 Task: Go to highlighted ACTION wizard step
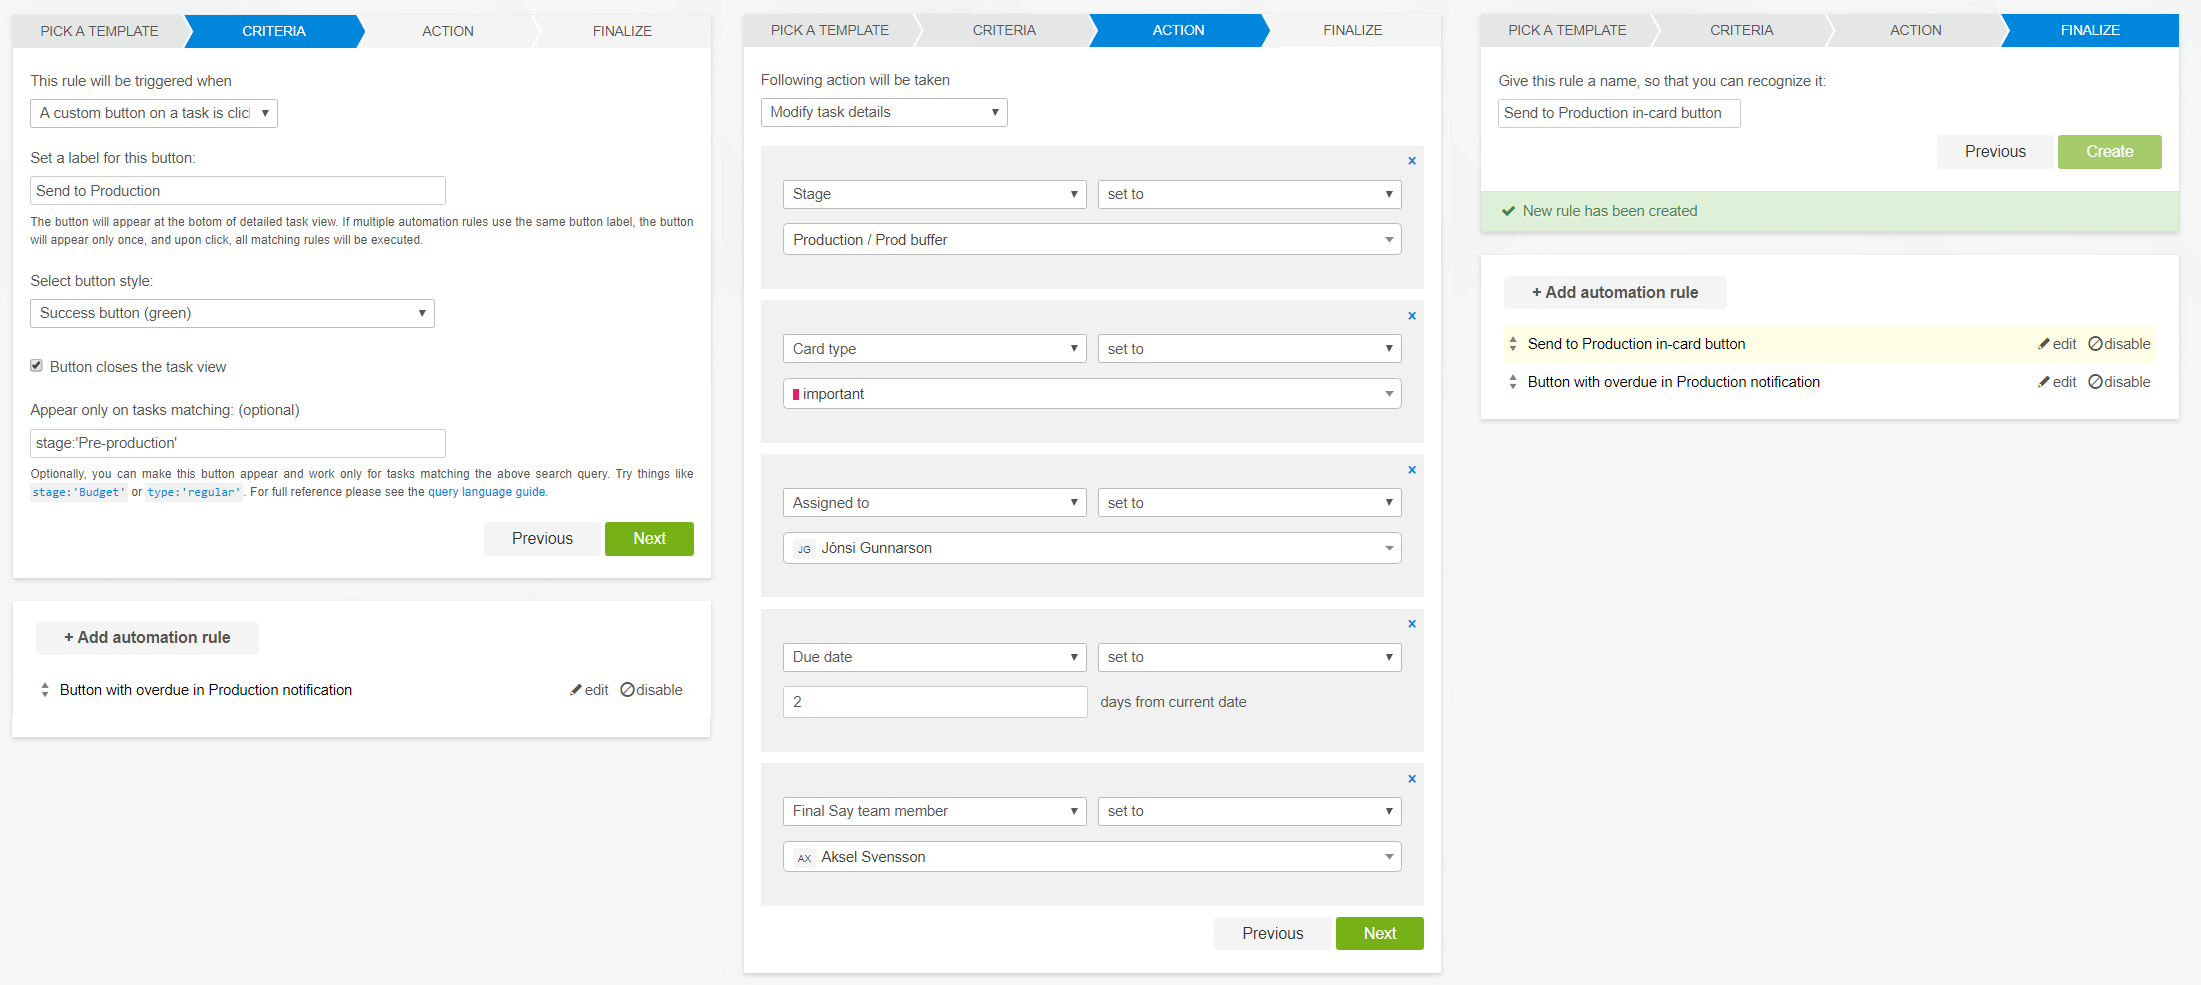coord(1177,31)
